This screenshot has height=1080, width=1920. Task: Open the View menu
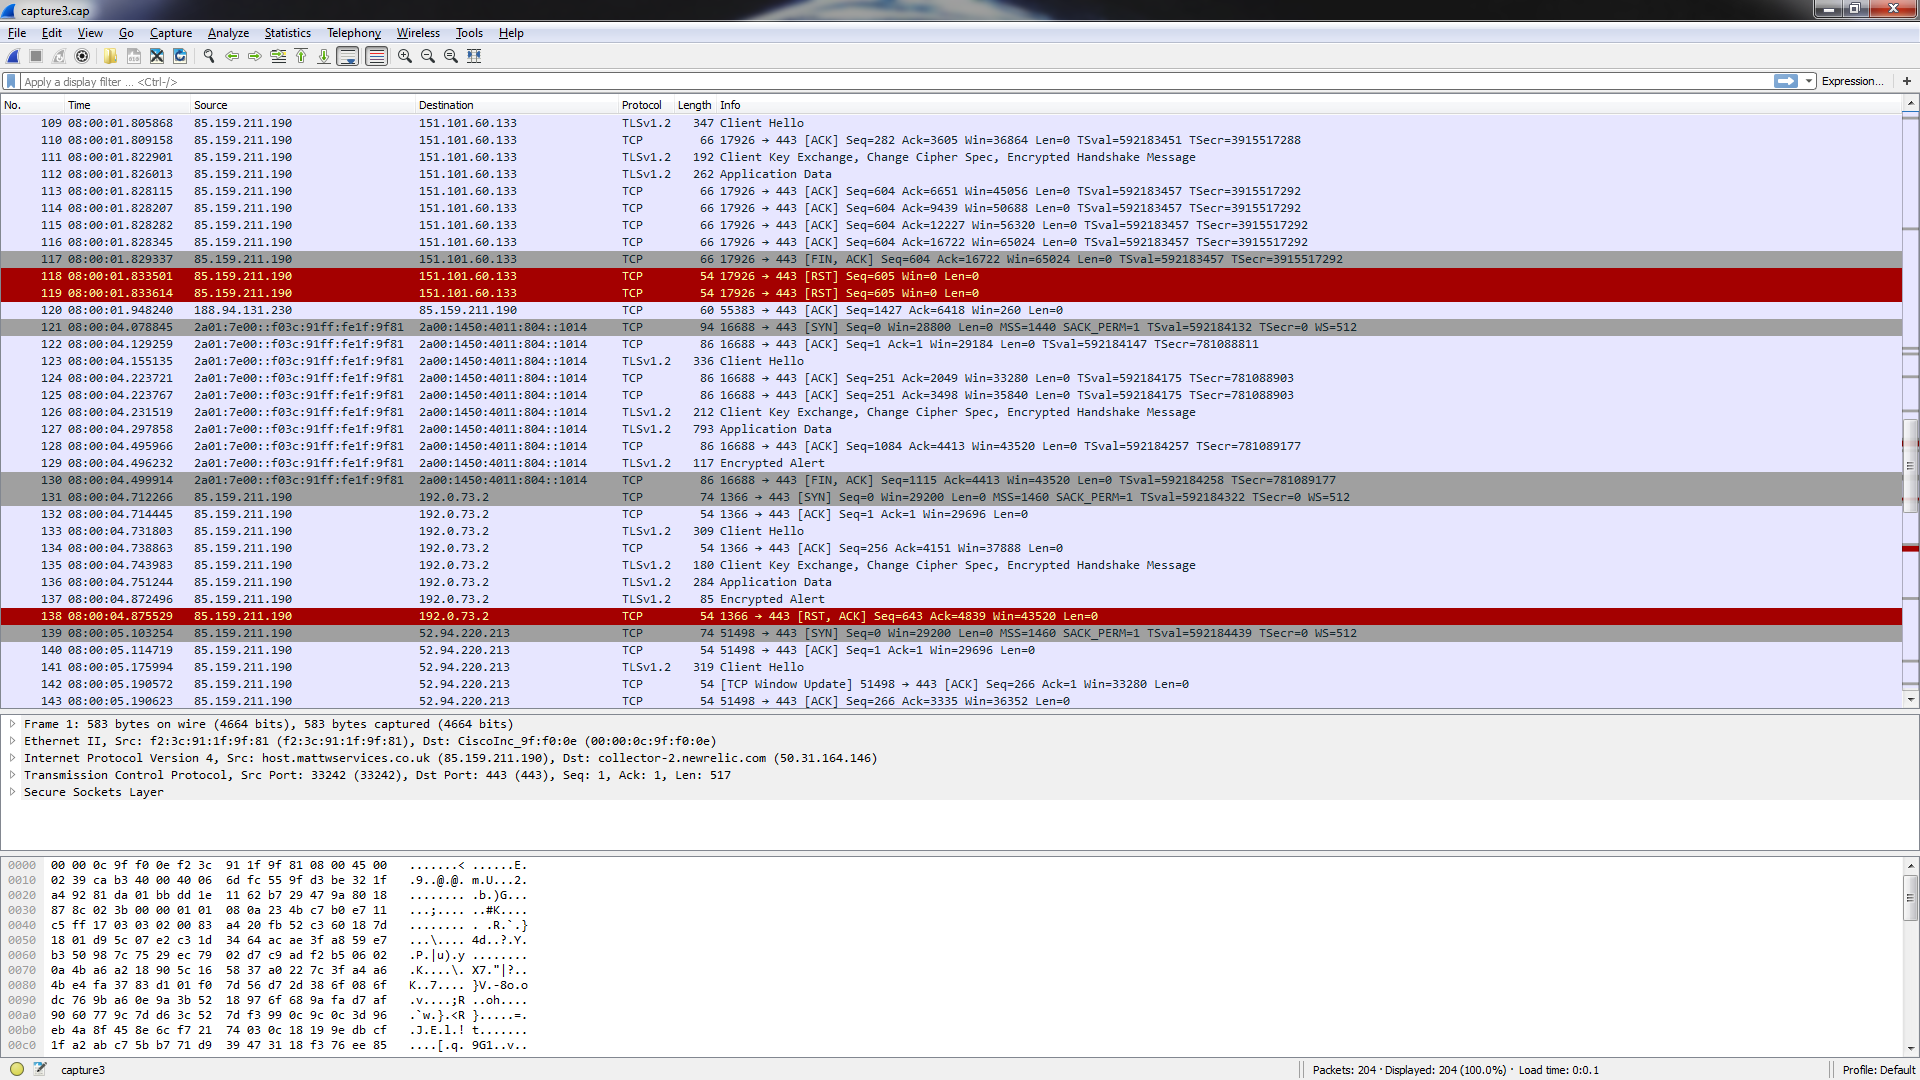coord(90,33)
